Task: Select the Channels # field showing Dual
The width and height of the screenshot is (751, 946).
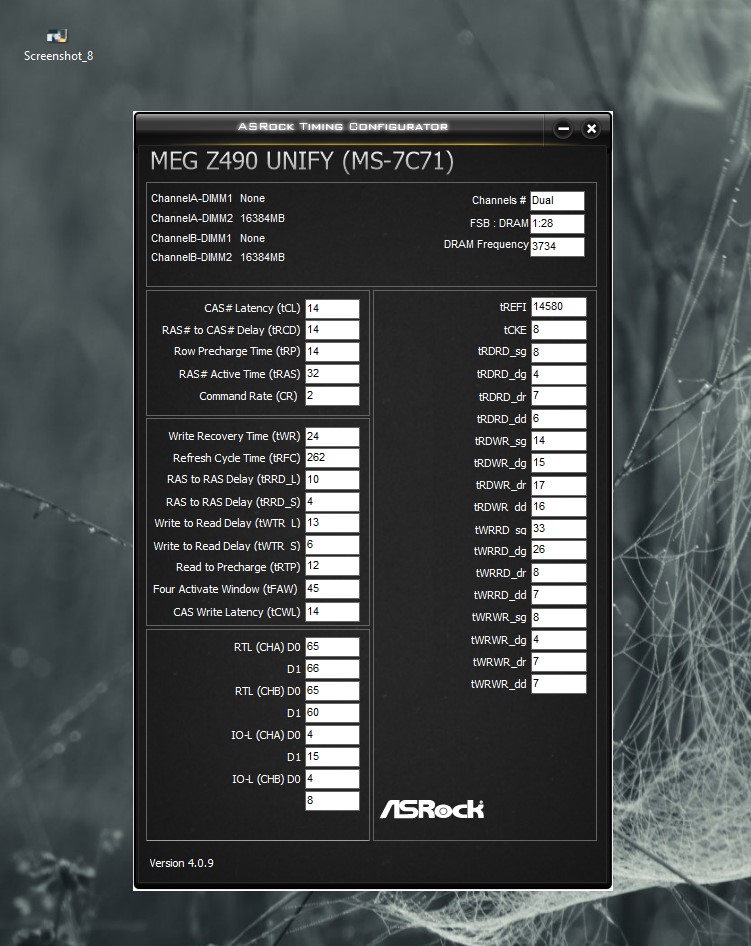Action: tap(557, 201)
